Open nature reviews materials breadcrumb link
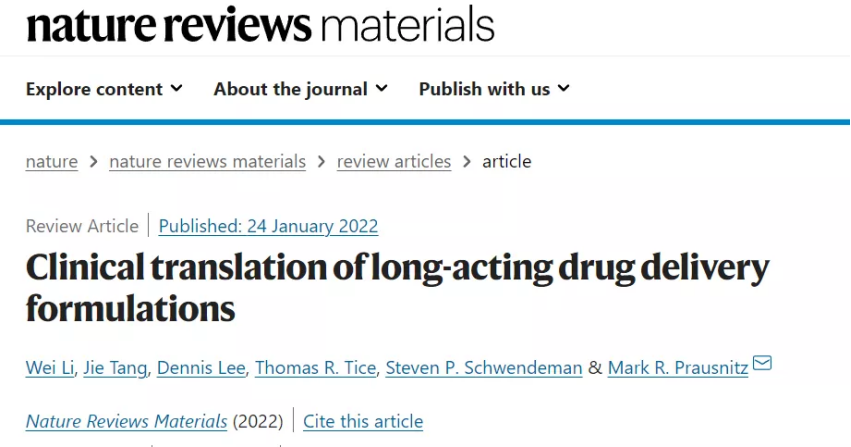This screenshot has width=851, height=447. tap(207, 162)
